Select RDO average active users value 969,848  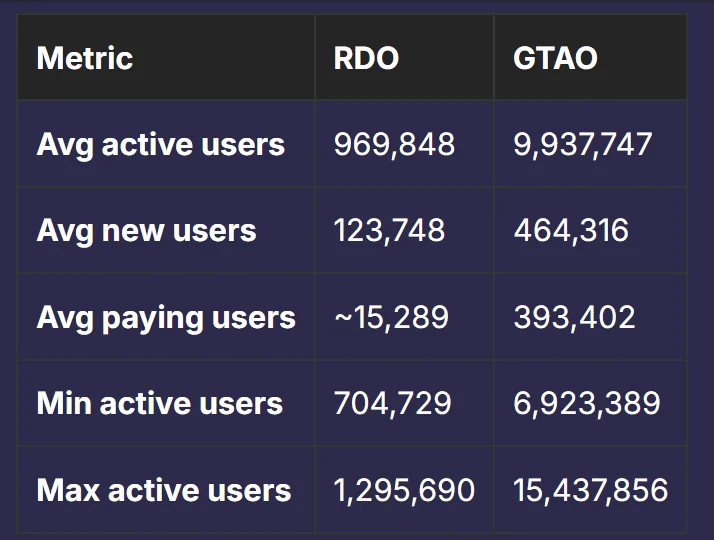(x=394, y=144)
